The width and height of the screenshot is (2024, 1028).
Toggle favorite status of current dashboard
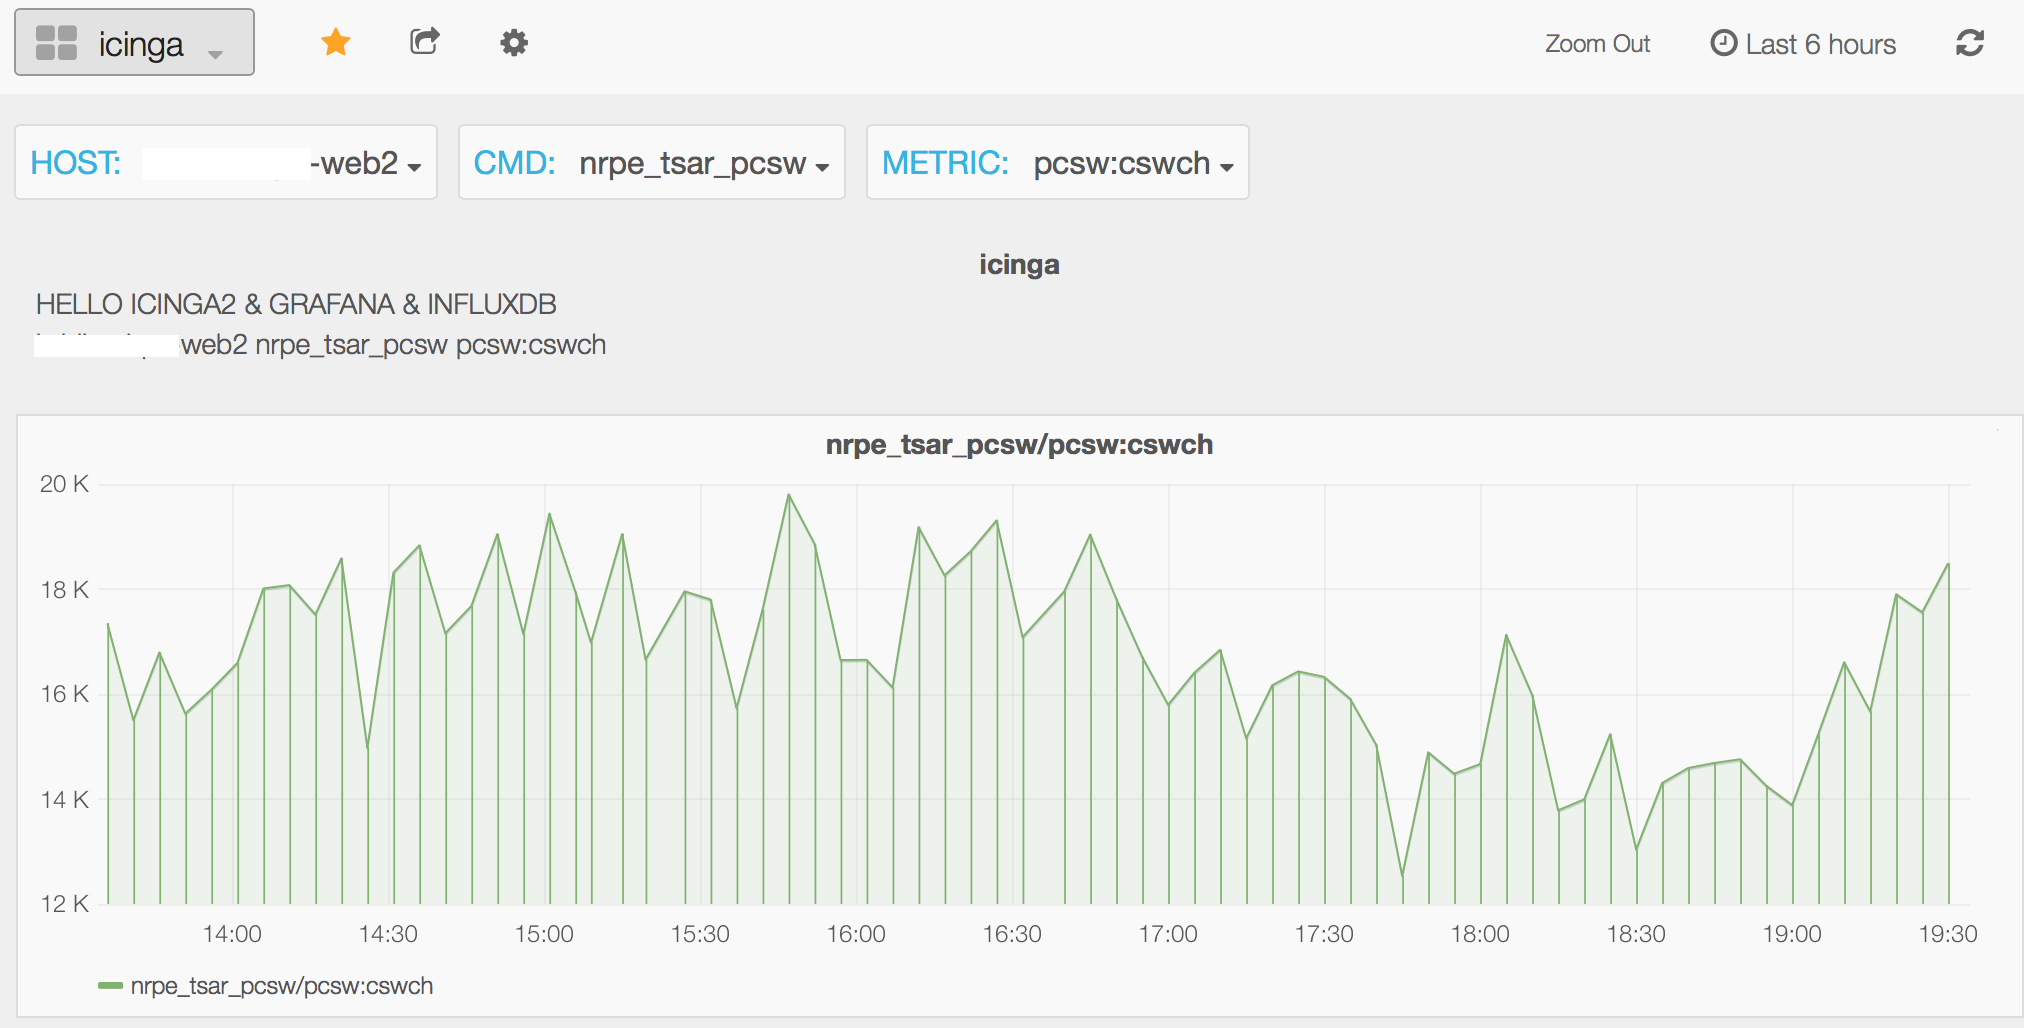(x=336, y=42)
